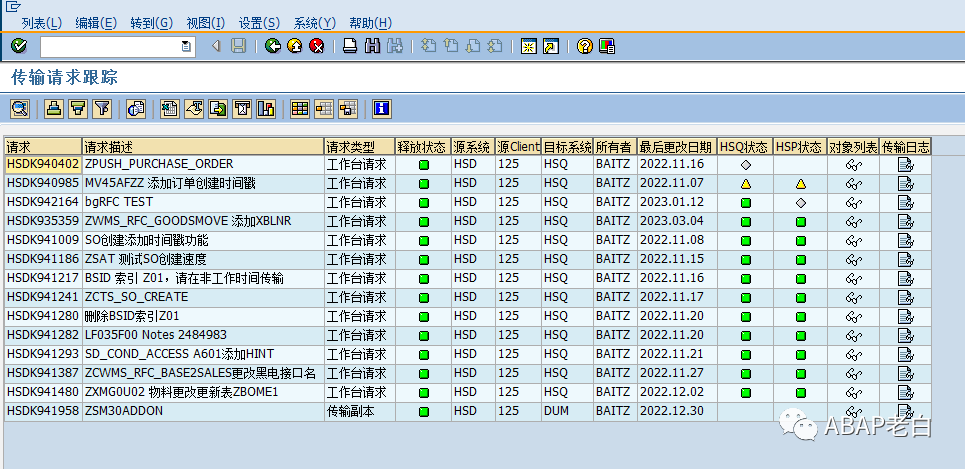Screen dimensions: 965x469
Task: Click the Select Layout icon
Action: (324, 109)
